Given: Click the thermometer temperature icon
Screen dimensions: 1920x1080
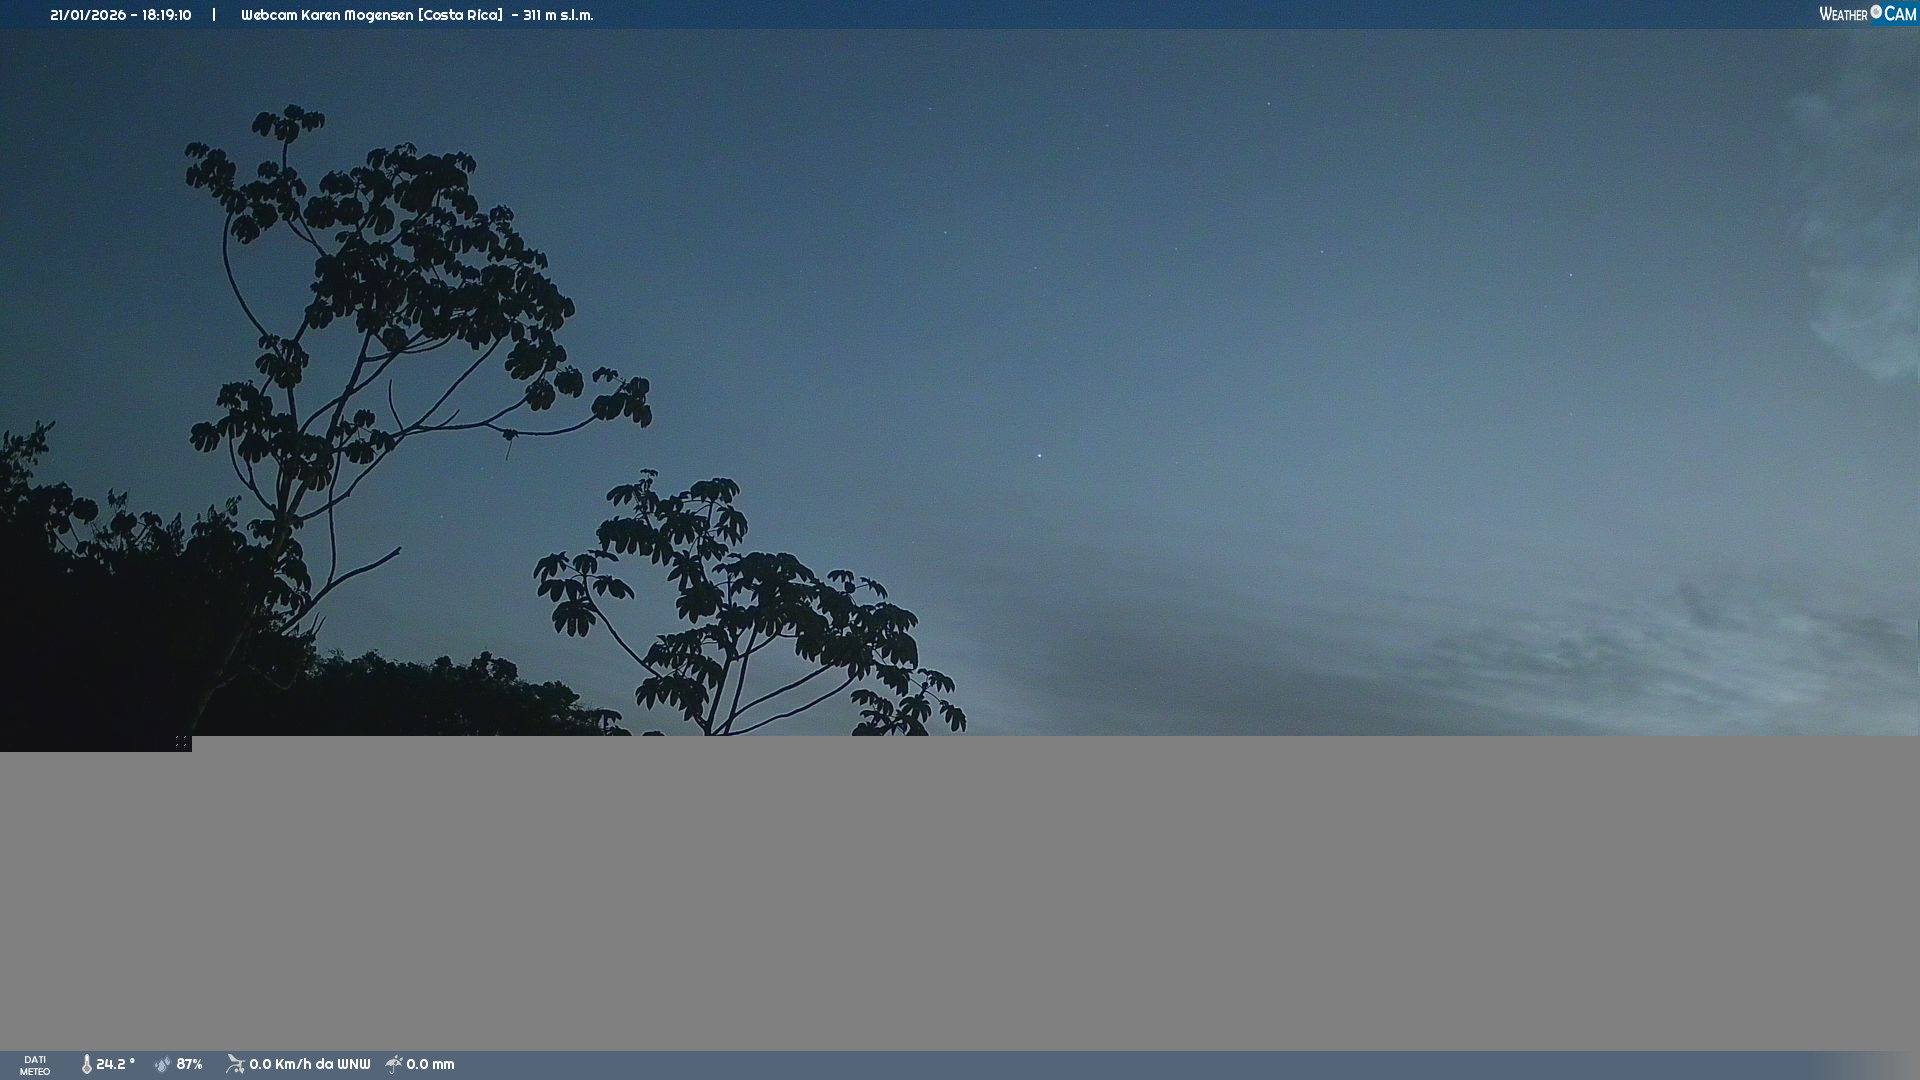Looking at the screenshot, I should pos(87,1064).
